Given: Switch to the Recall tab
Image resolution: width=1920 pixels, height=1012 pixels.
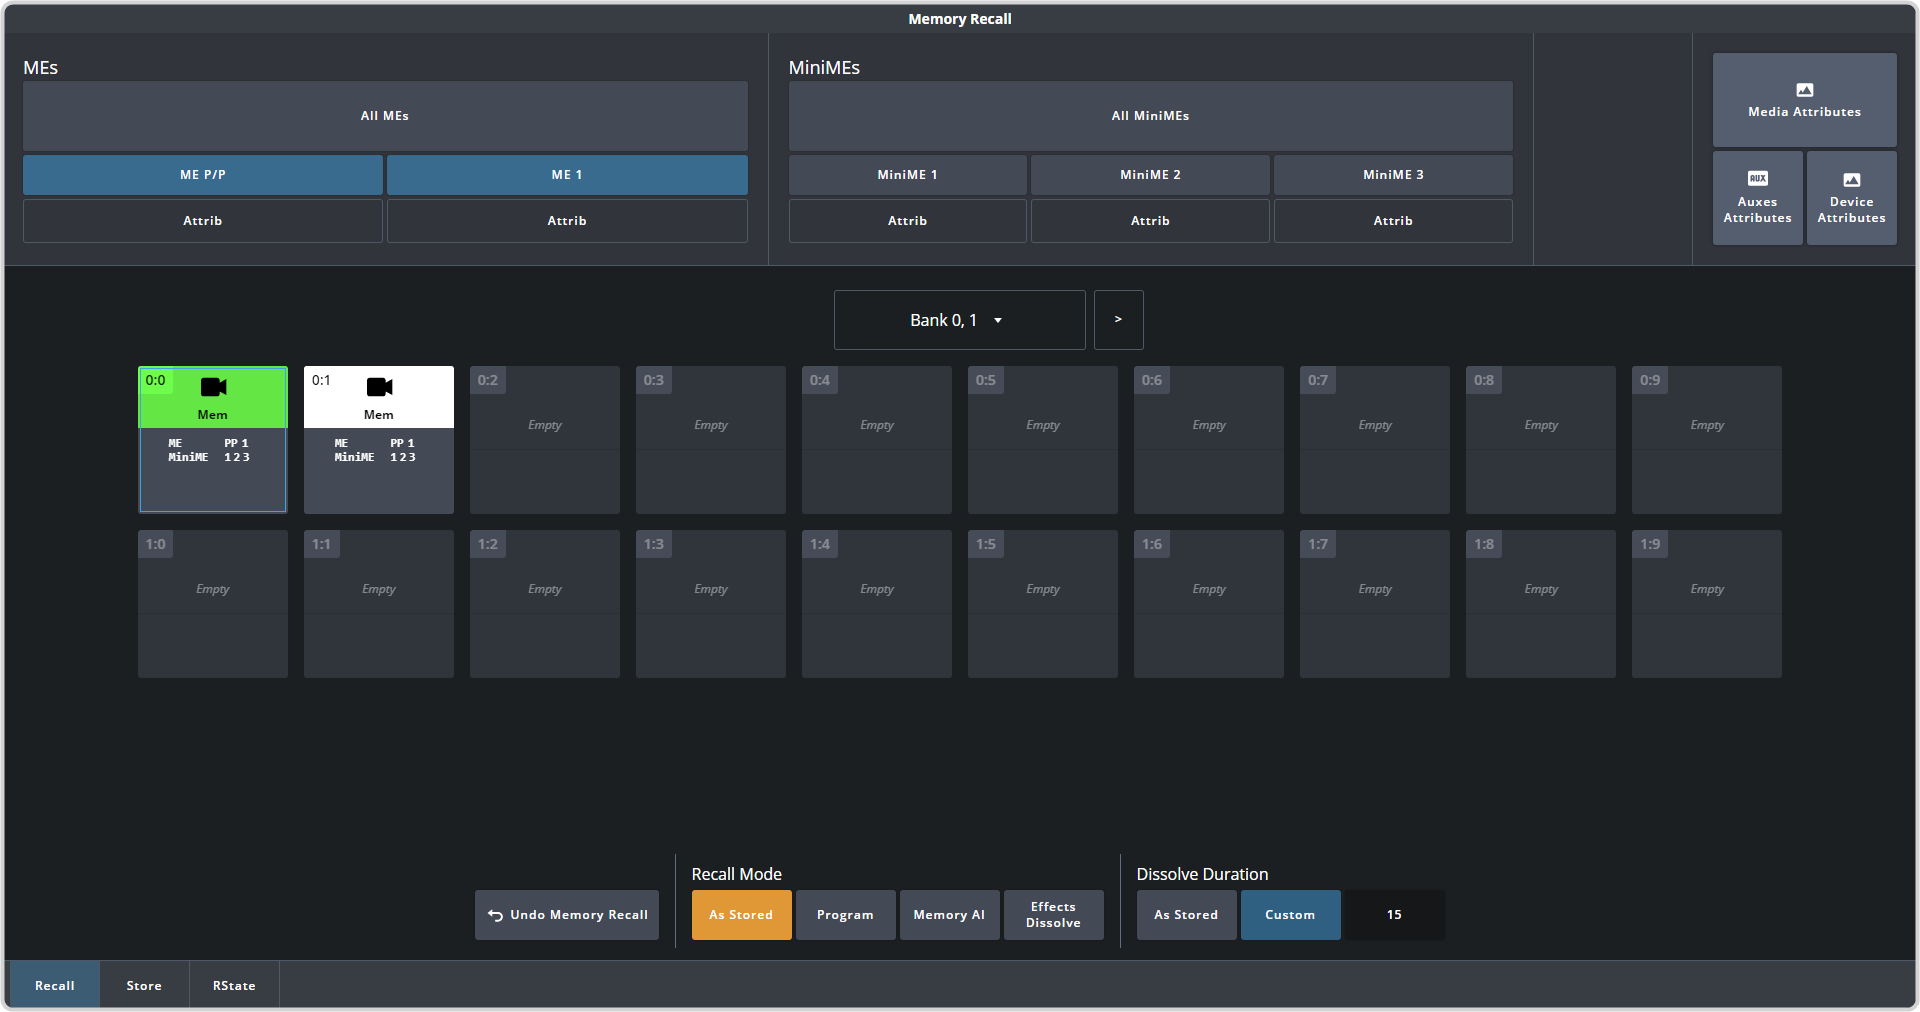Looking at the screenshot, I should coord(54,985).
